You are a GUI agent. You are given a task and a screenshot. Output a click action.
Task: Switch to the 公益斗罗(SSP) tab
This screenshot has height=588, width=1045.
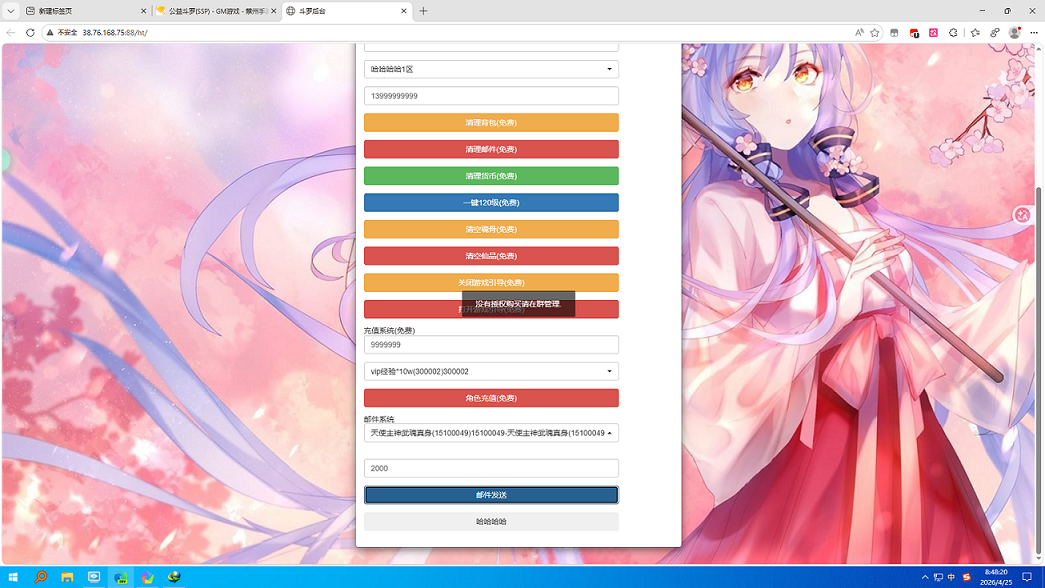(212, 11)
